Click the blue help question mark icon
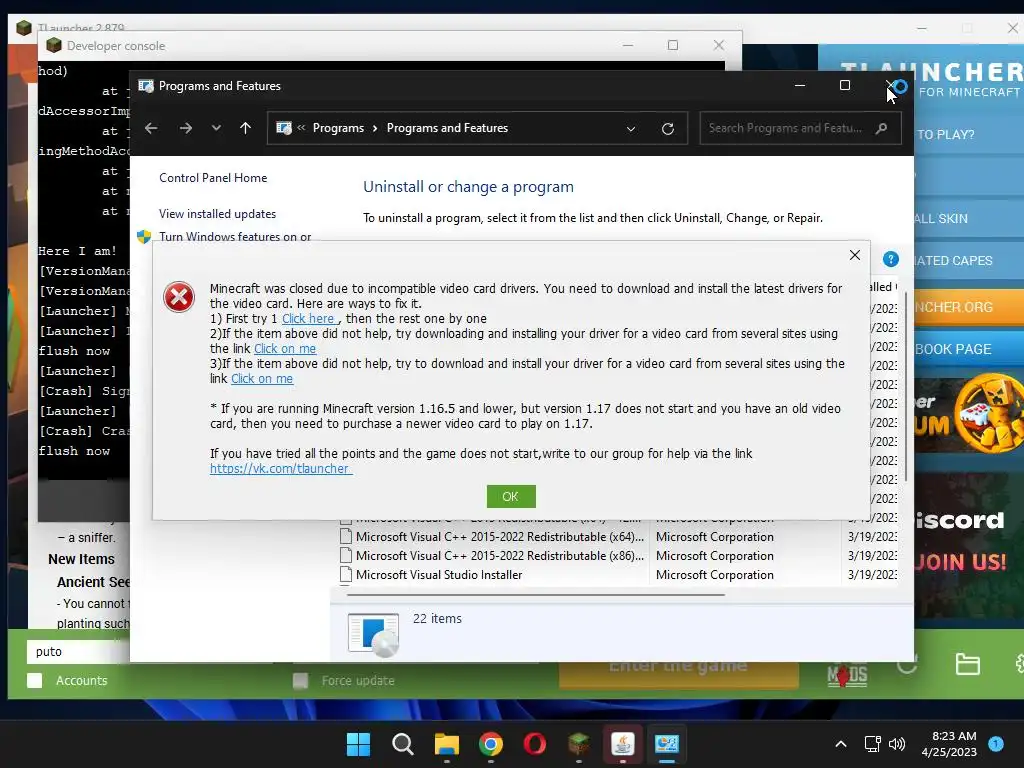This screenshot has width=1024, height=768. [890, 259]
